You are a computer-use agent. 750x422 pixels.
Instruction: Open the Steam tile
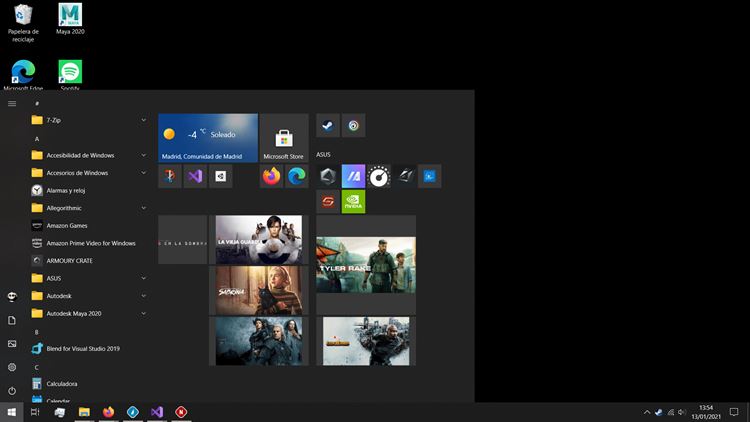328,125
